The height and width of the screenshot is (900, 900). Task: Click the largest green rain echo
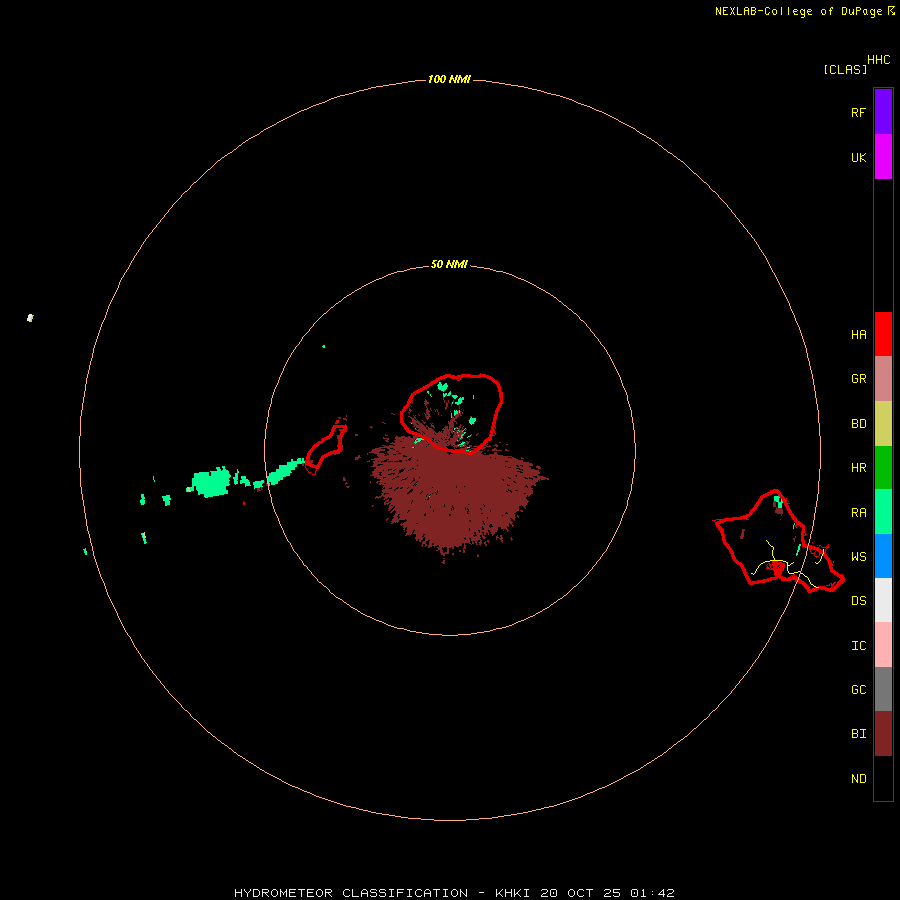pos(211,482)
